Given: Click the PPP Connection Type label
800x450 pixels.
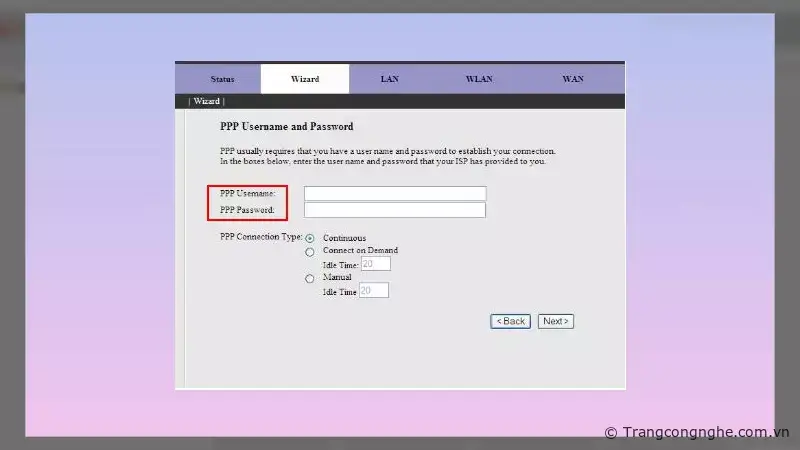Looking at the screenshot, I should tap(260, 237).
